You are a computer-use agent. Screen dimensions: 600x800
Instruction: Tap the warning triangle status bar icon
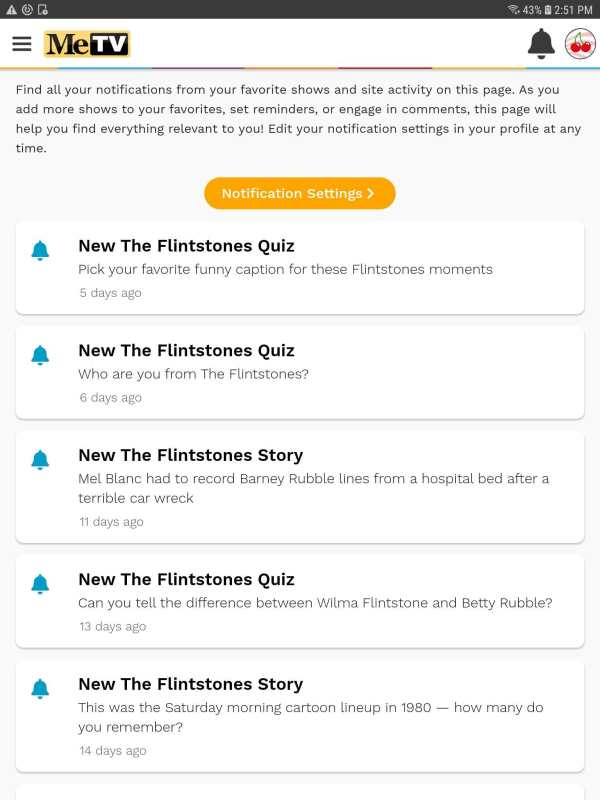[x=11, y=10]
